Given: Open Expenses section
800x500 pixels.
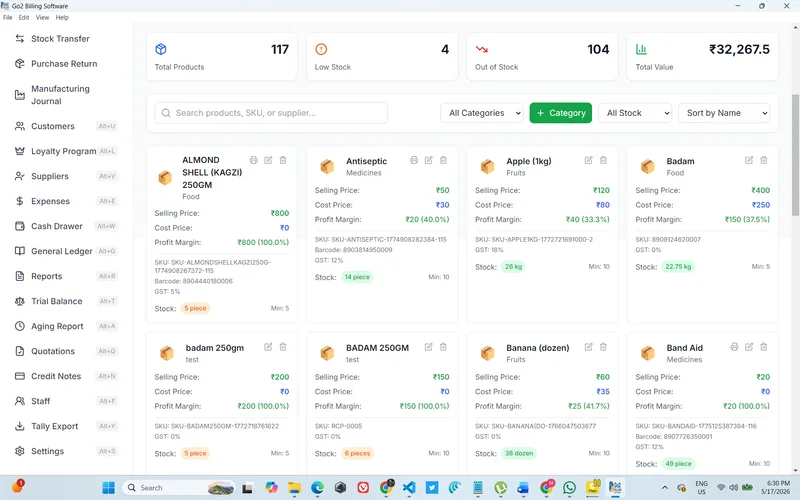Looking at the screenshot, I should tap(66, 201).
